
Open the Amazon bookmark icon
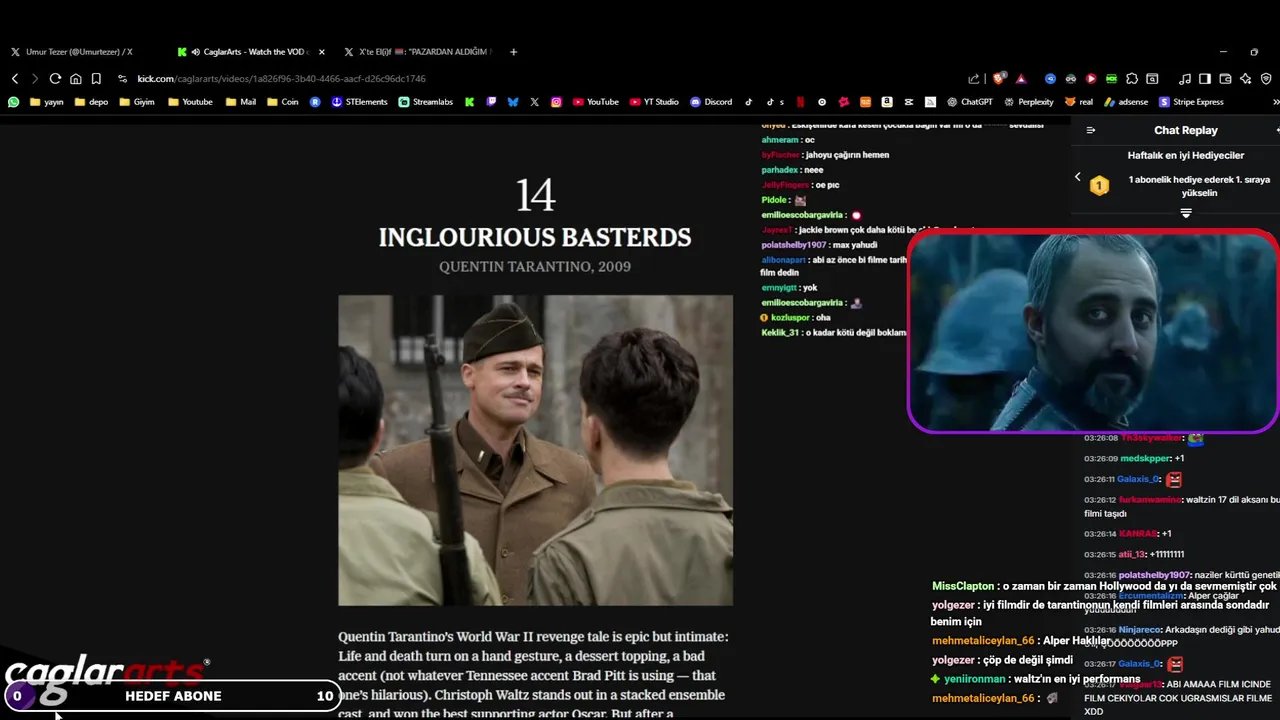click(887, 102)
